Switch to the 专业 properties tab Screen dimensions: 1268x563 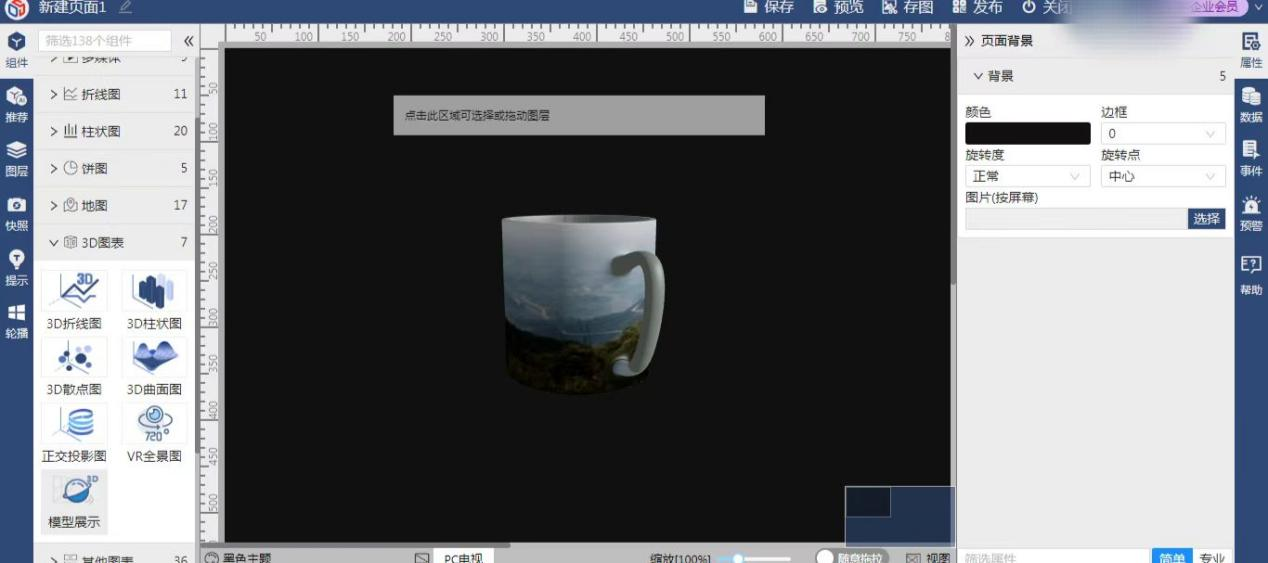(1212, 557)
